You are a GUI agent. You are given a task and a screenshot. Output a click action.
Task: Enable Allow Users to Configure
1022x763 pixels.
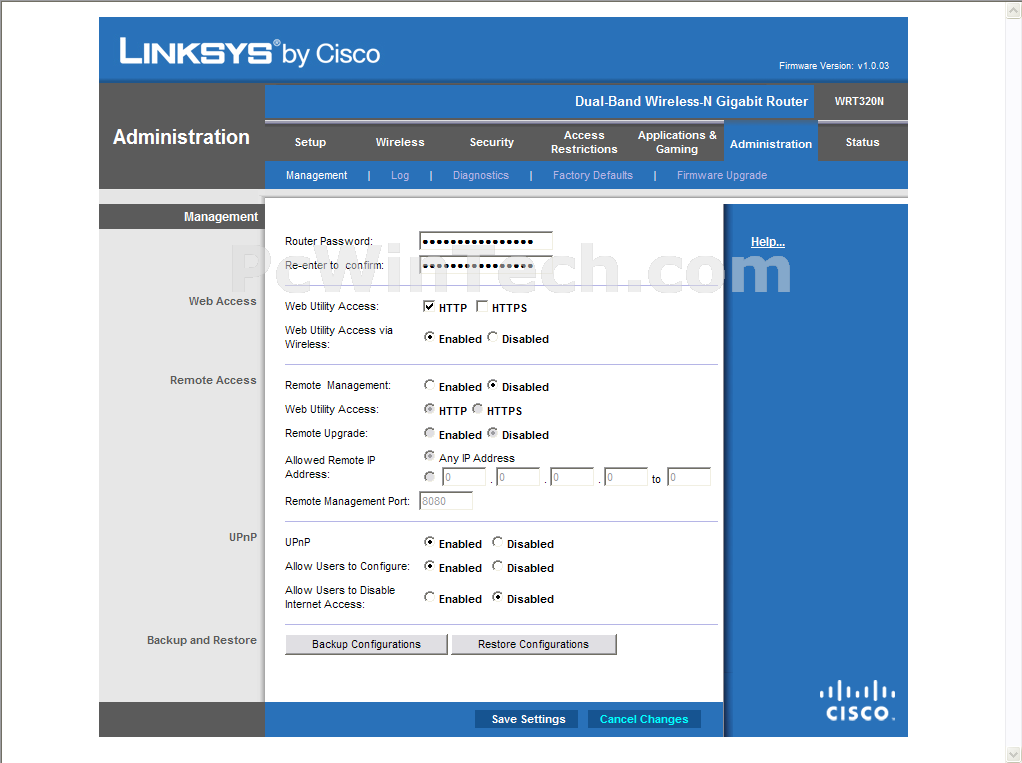(x=429, y=566)
